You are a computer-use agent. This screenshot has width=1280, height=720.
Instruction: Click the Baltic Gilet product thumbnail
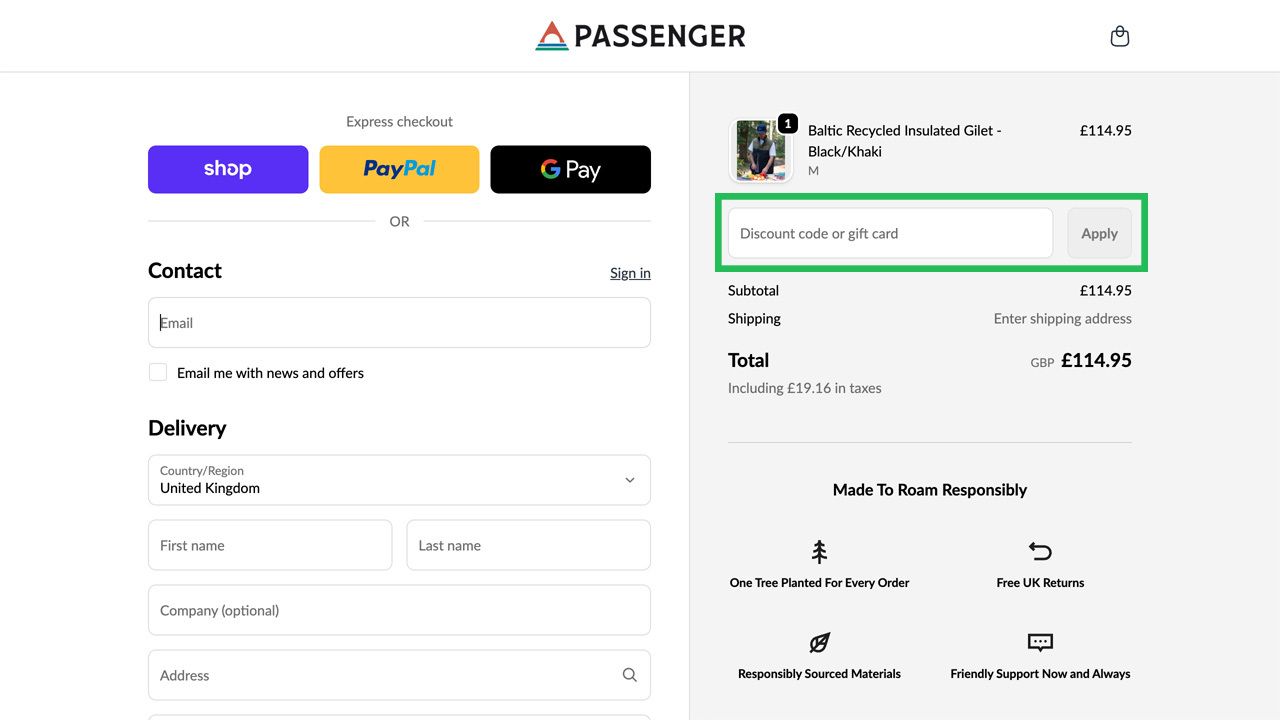[760, 150]
